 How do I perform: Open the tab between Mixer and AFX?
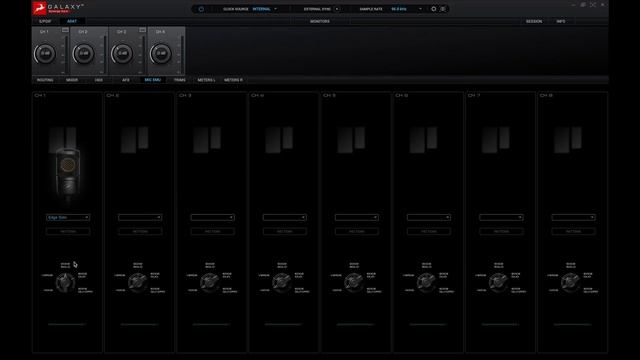point(99,80)
